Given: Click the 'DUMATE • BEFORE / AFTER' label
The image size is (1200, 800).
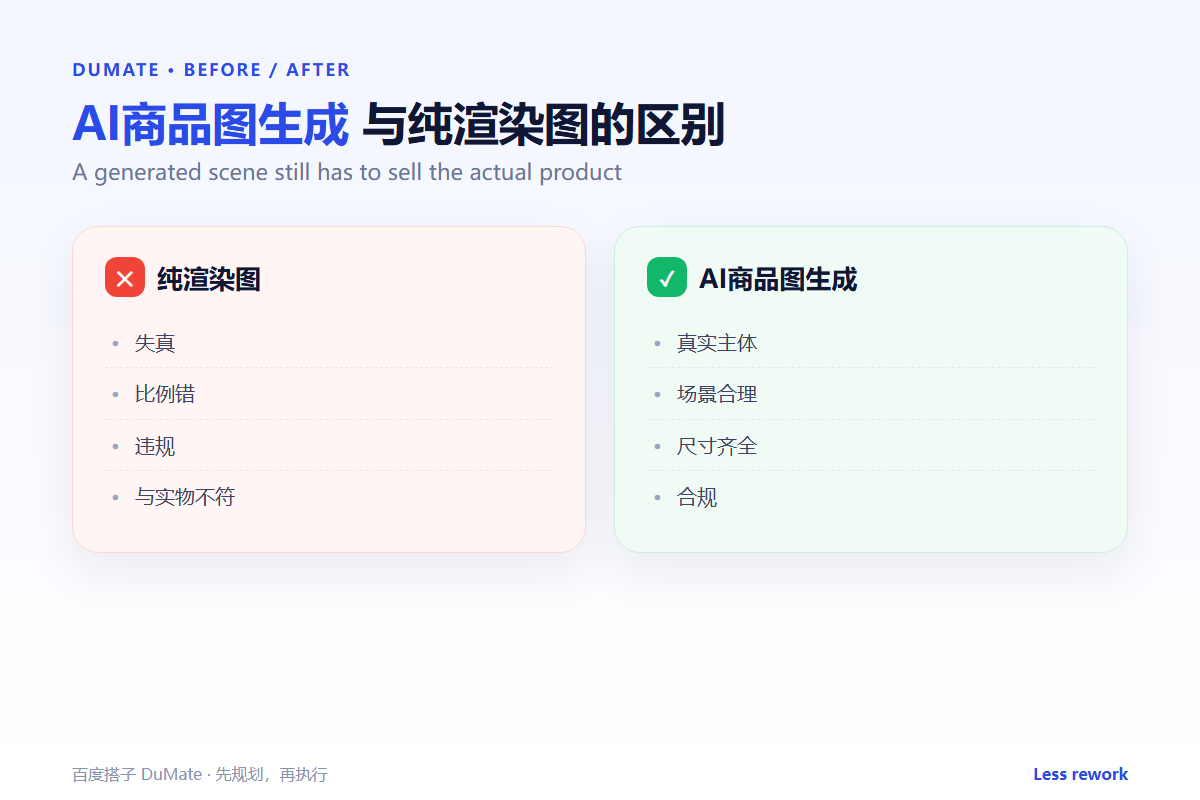Looking at the screenshot, I should 211,70.
